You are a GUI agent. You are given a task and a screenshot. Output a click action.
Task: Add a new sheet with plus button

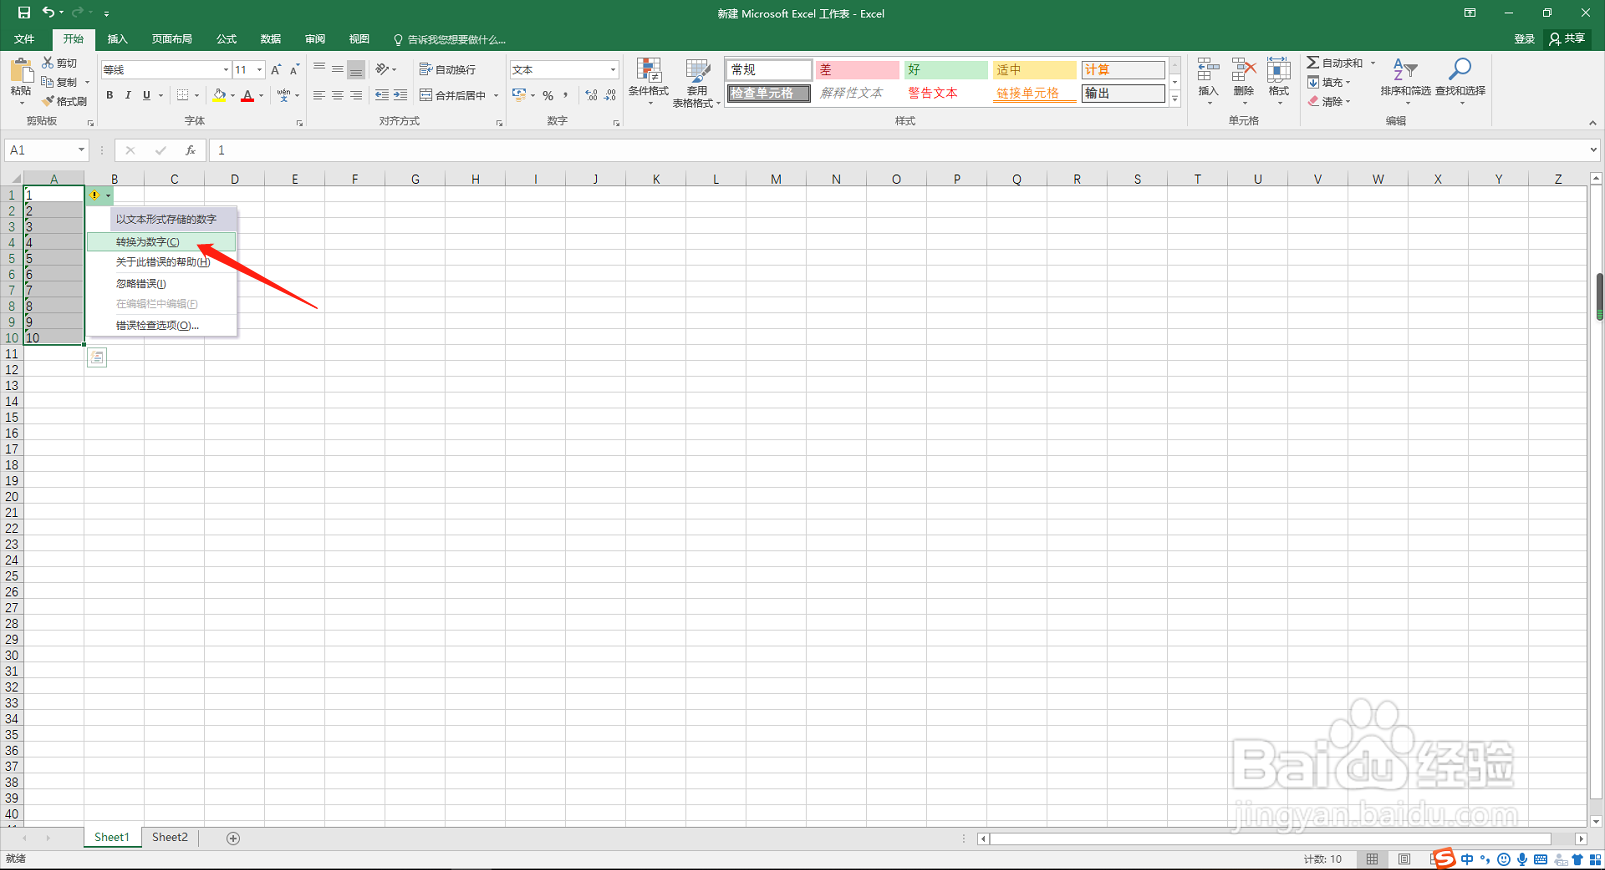pyautogui.click(x=233, y=838)
